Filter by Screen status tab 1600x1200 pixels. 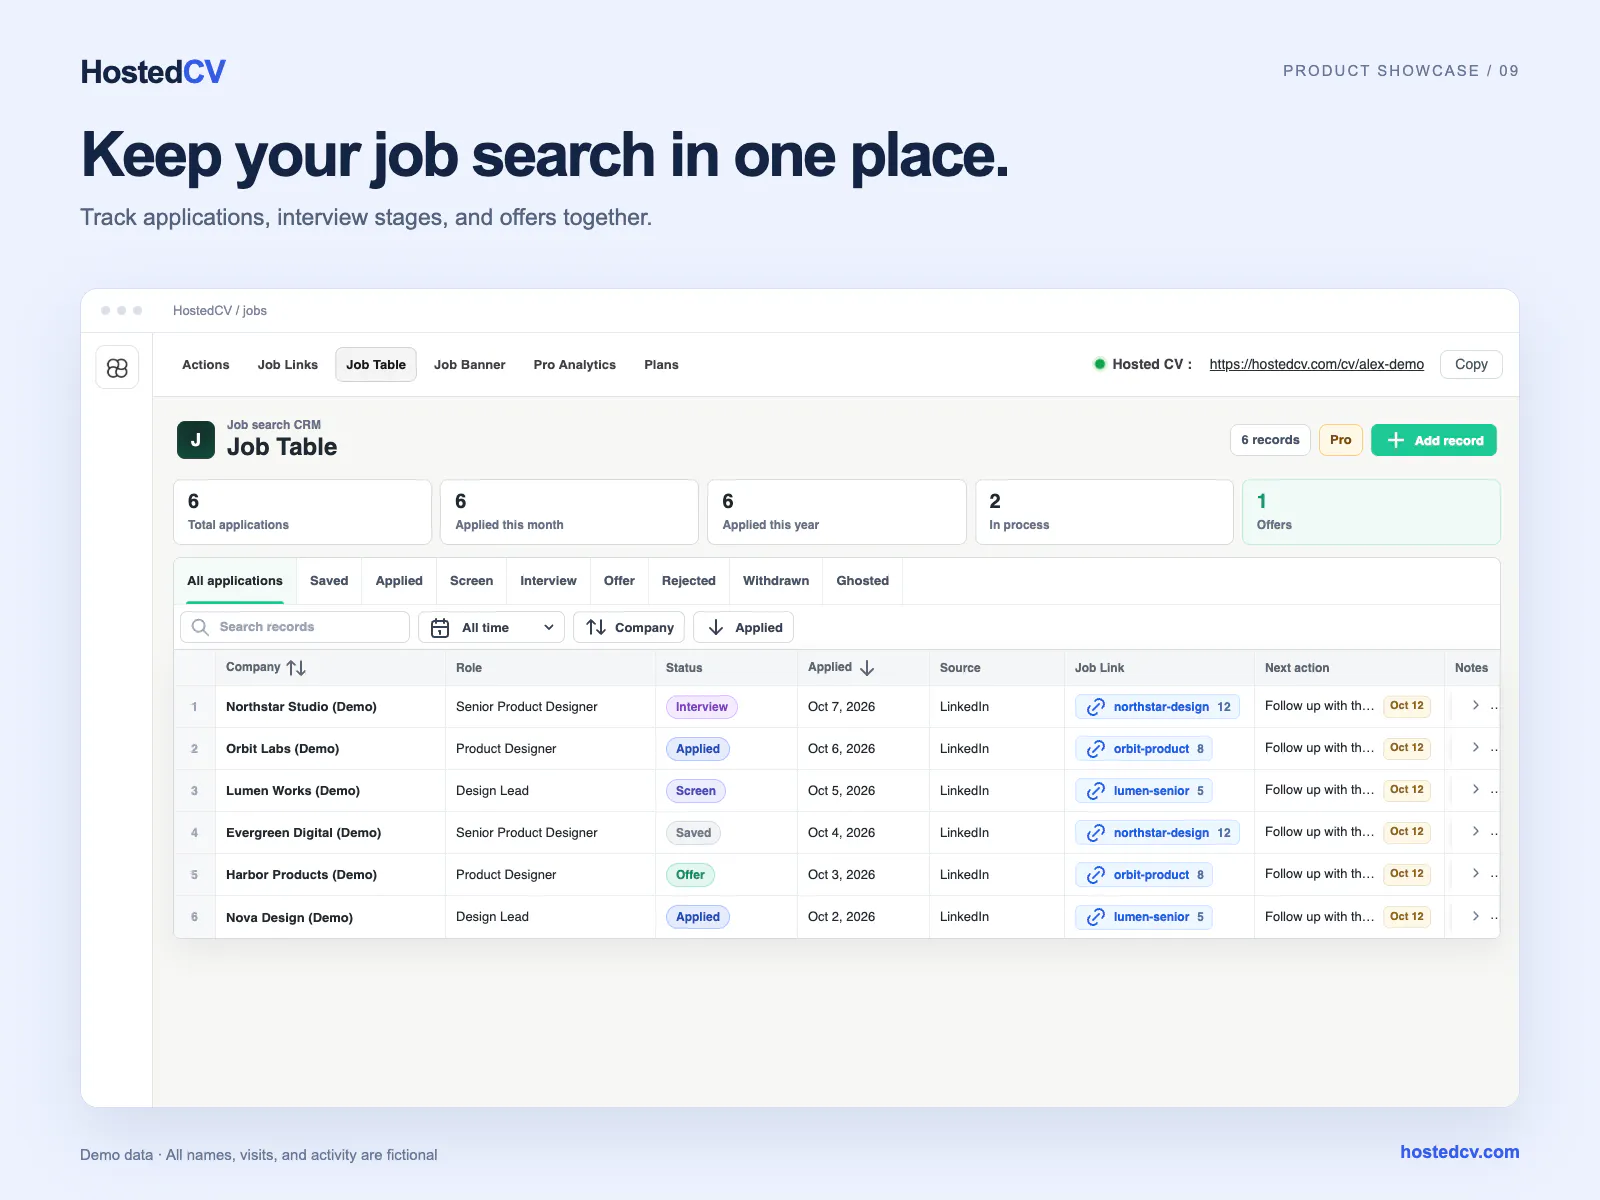point(471,581)
